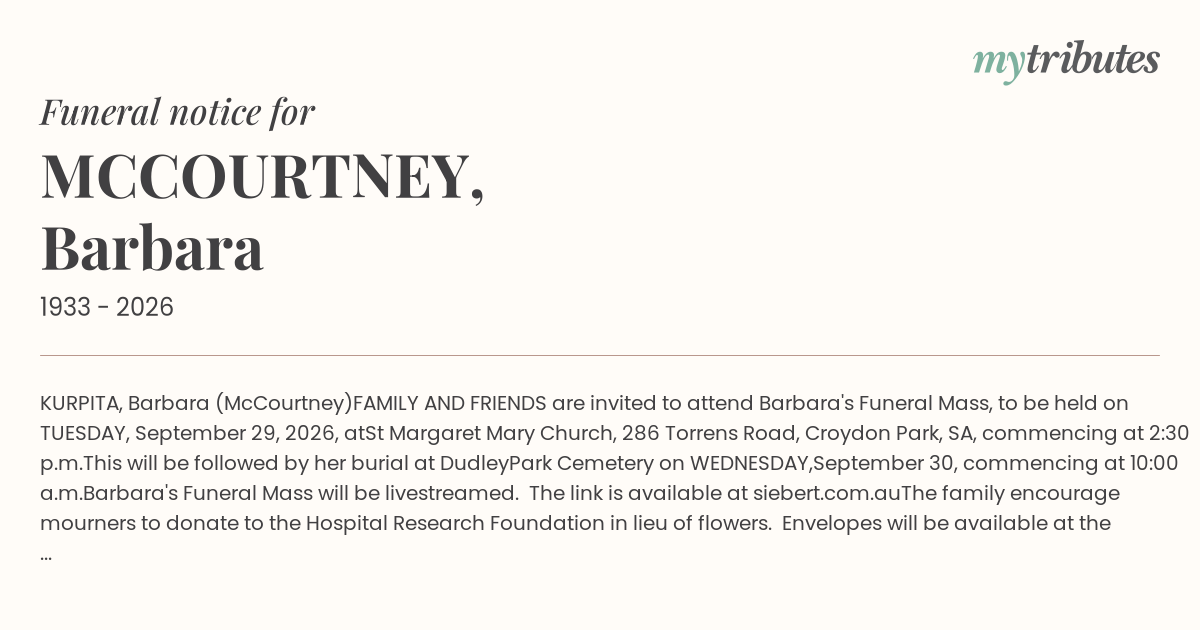The height and width of the screenshot is (630, 1200).
Task: Select the MCCOURTNEY surname heading
Action: [262, 177]
